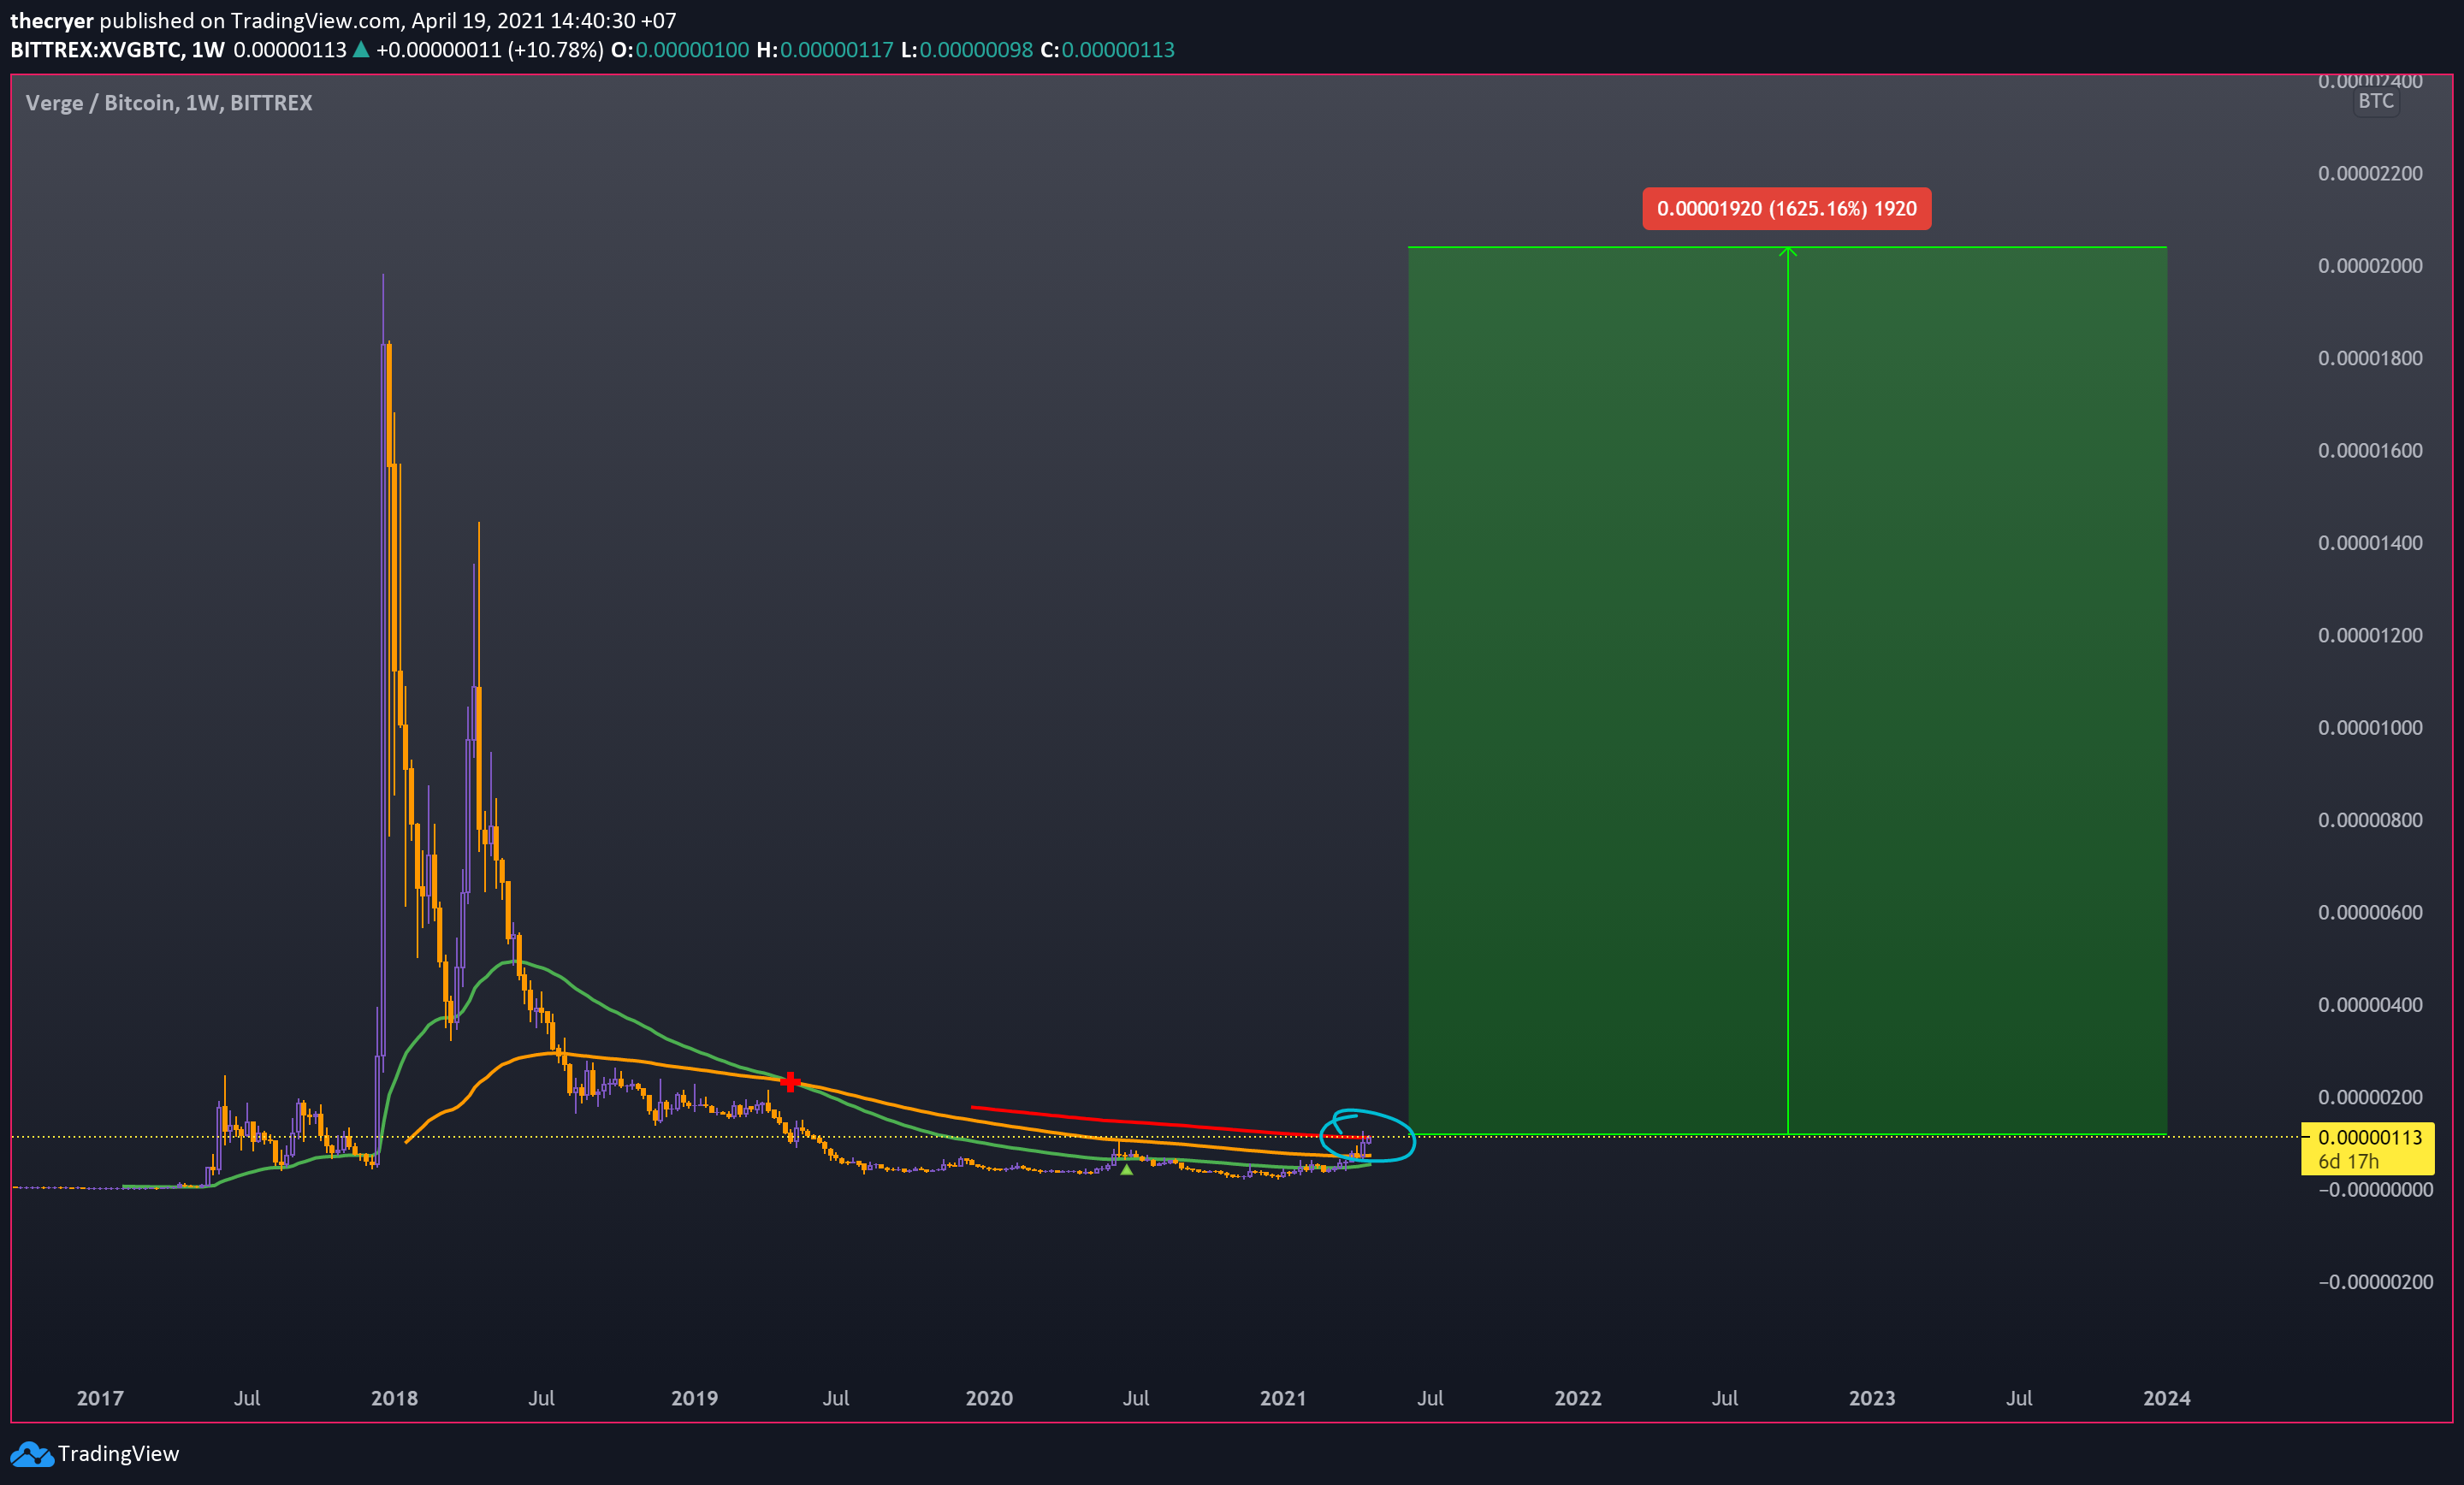Click the TradingView brand text link

pyautogui.click(x=118, y=1454)
